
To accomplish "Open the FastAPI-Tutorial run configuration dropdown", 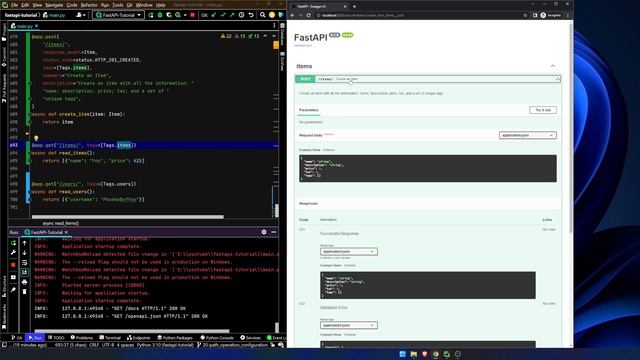I will (118, 15).
